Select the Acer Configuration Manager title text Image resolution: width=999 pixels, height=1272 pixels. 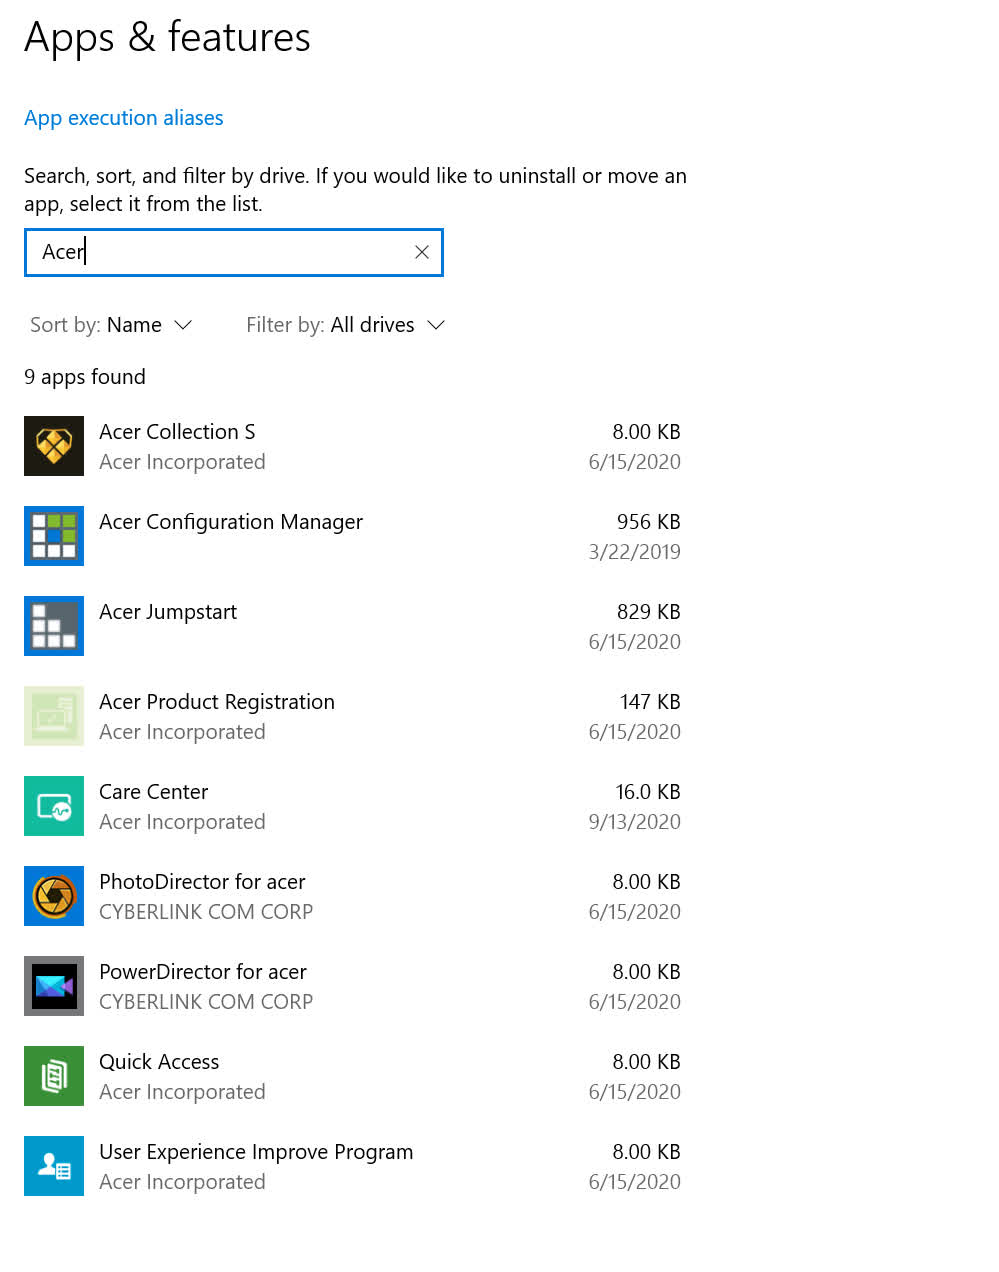pos(231,522)
